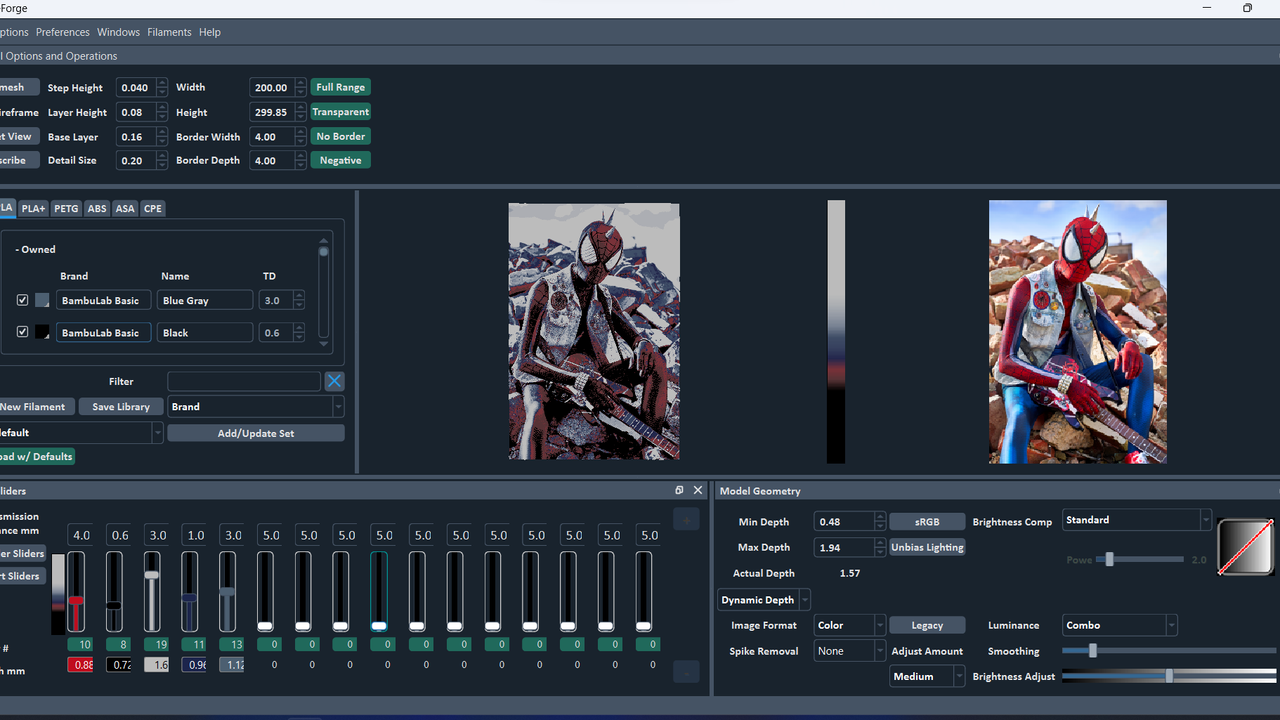Switch to the PETG filament tab
Viewport: 1280px width, 720px height.
66,208
